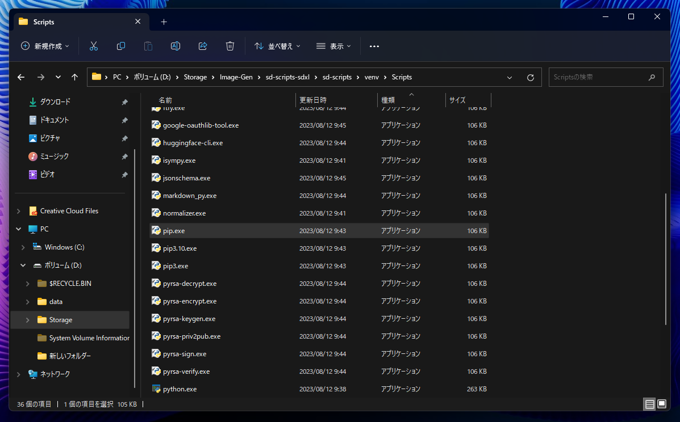Screen dimensions: 680x422
Task: Click the Cut scissors icon in toolbar
Action: 93,46
